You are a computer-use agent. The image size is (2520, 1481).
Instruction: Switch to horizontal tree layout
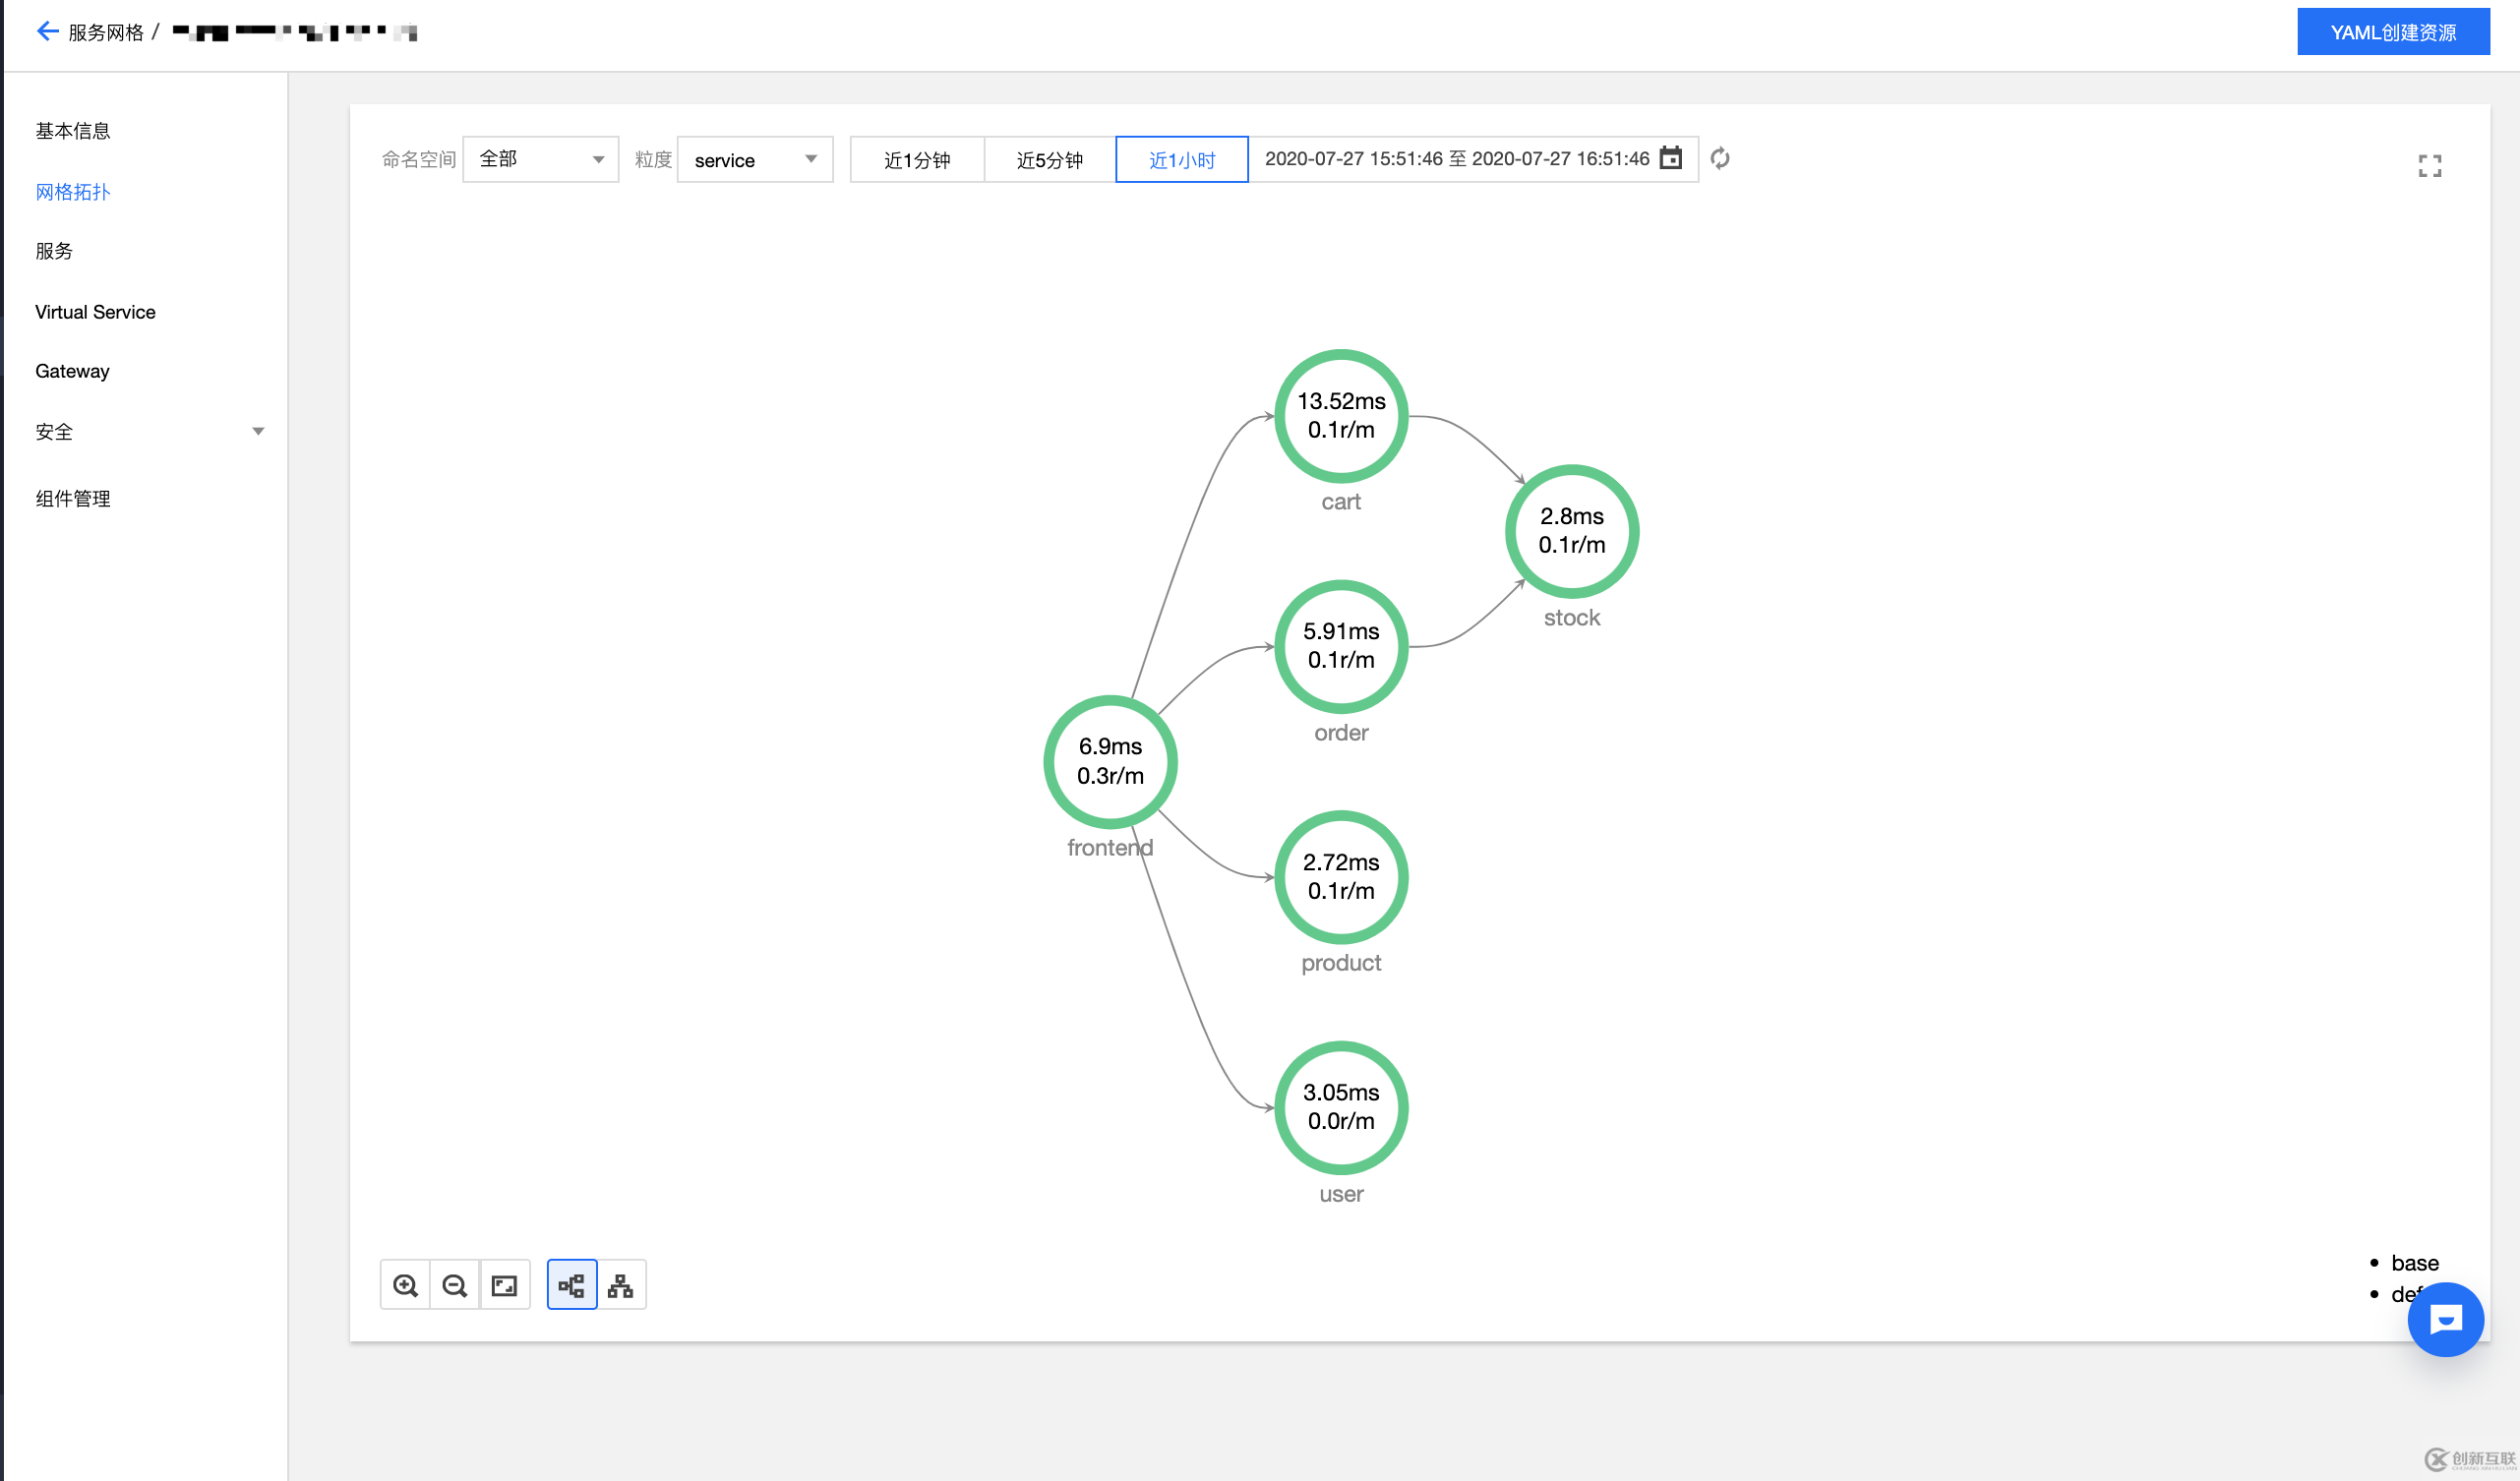pos(571,1285)
